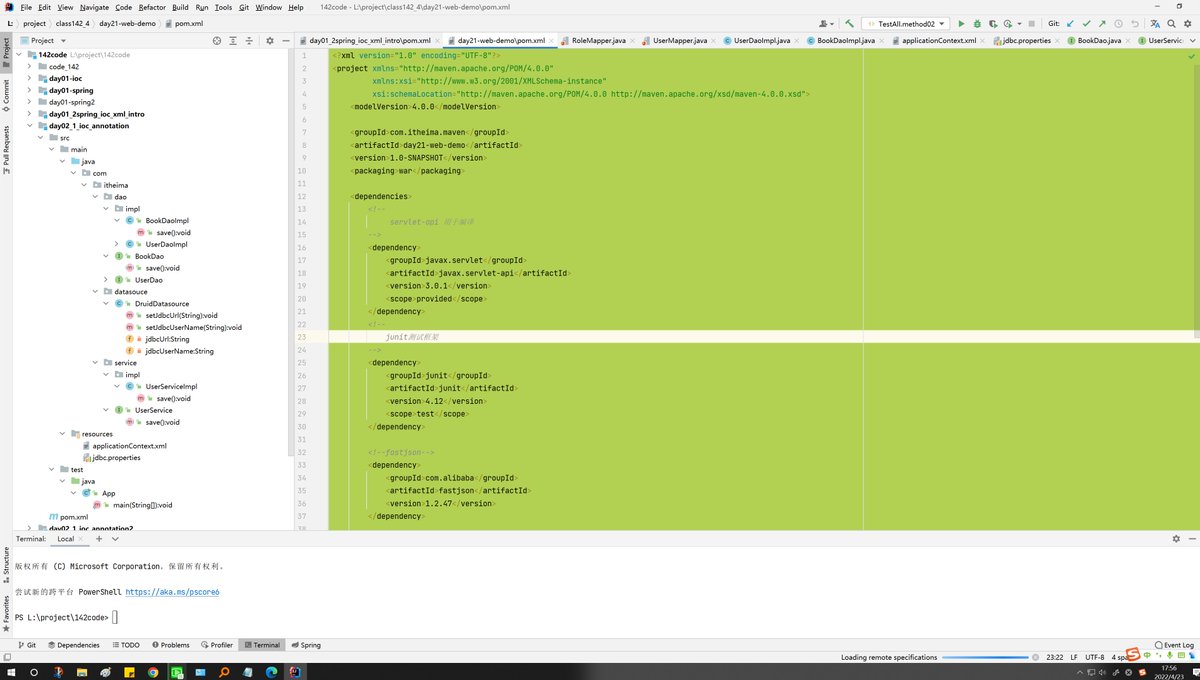Start debugging with the Debug icon
Viewport: 1200px width, 680px height.
[x=977, y=23]
